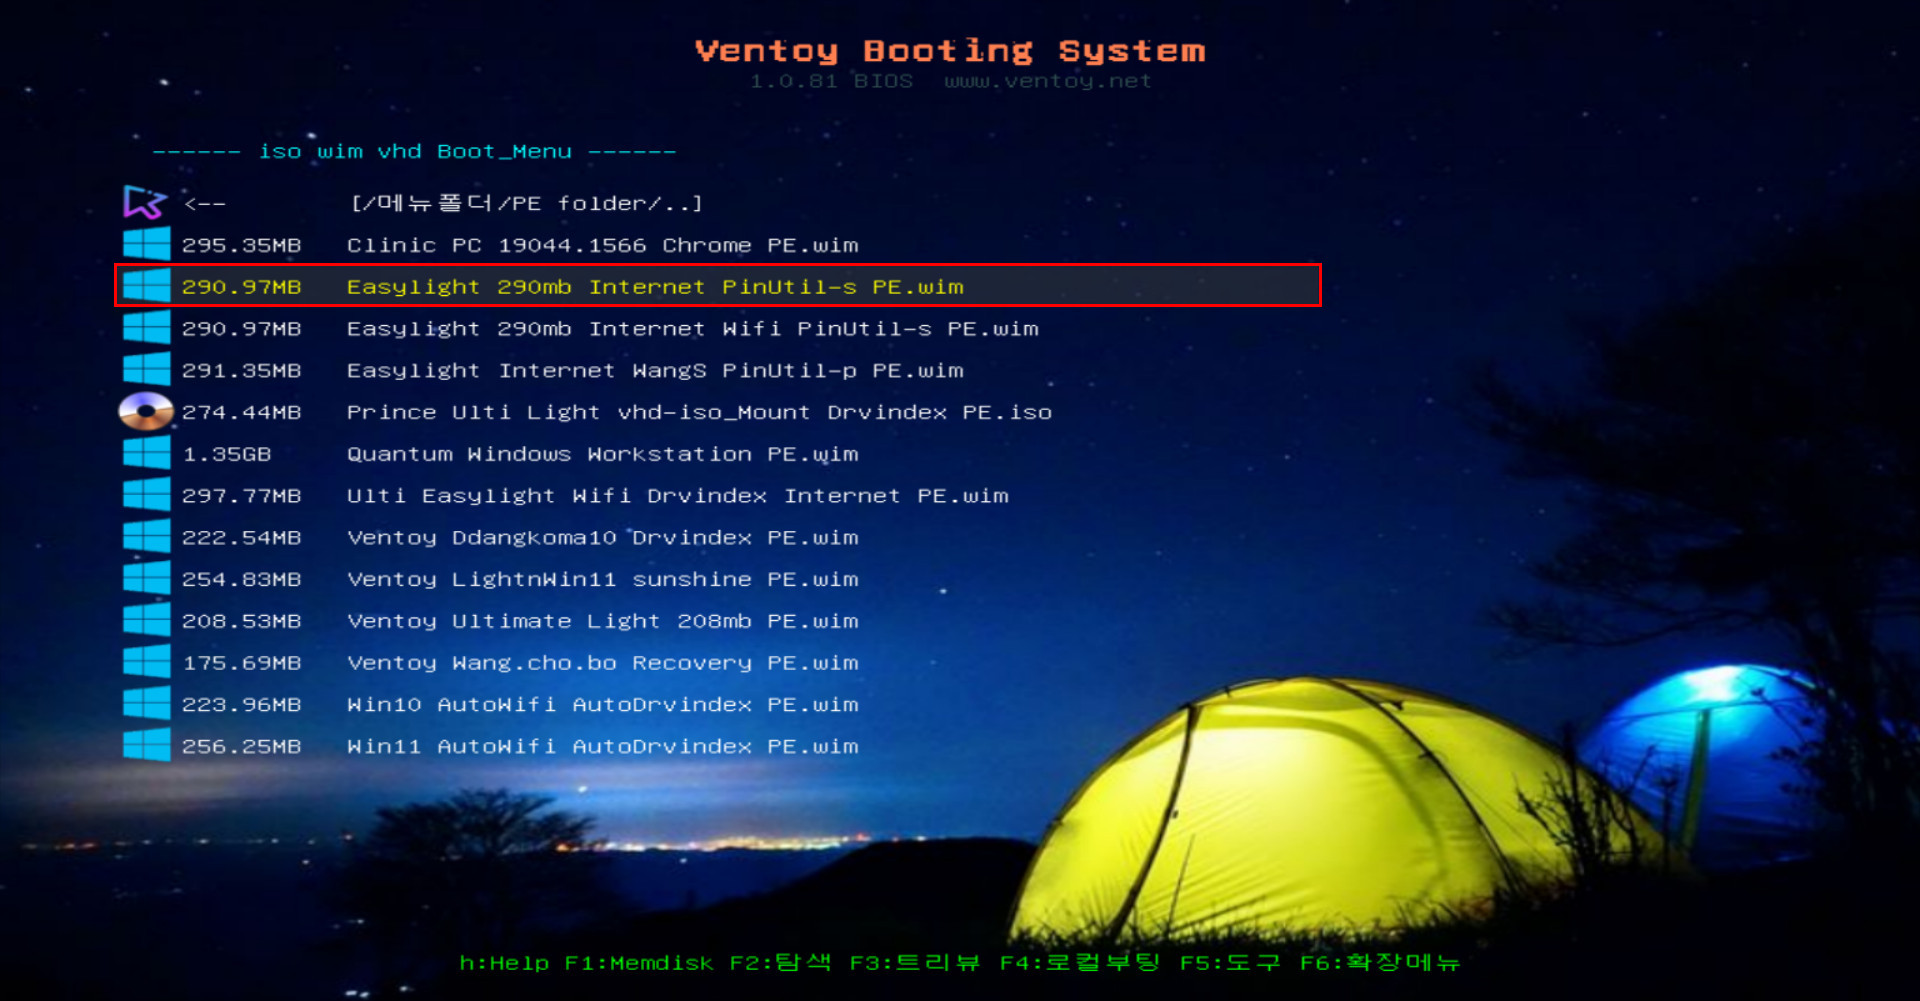Click F5:도구 tools option
This screenshot has width=1920, height=1001.
pyautogui.click(x=1230, y=963)
